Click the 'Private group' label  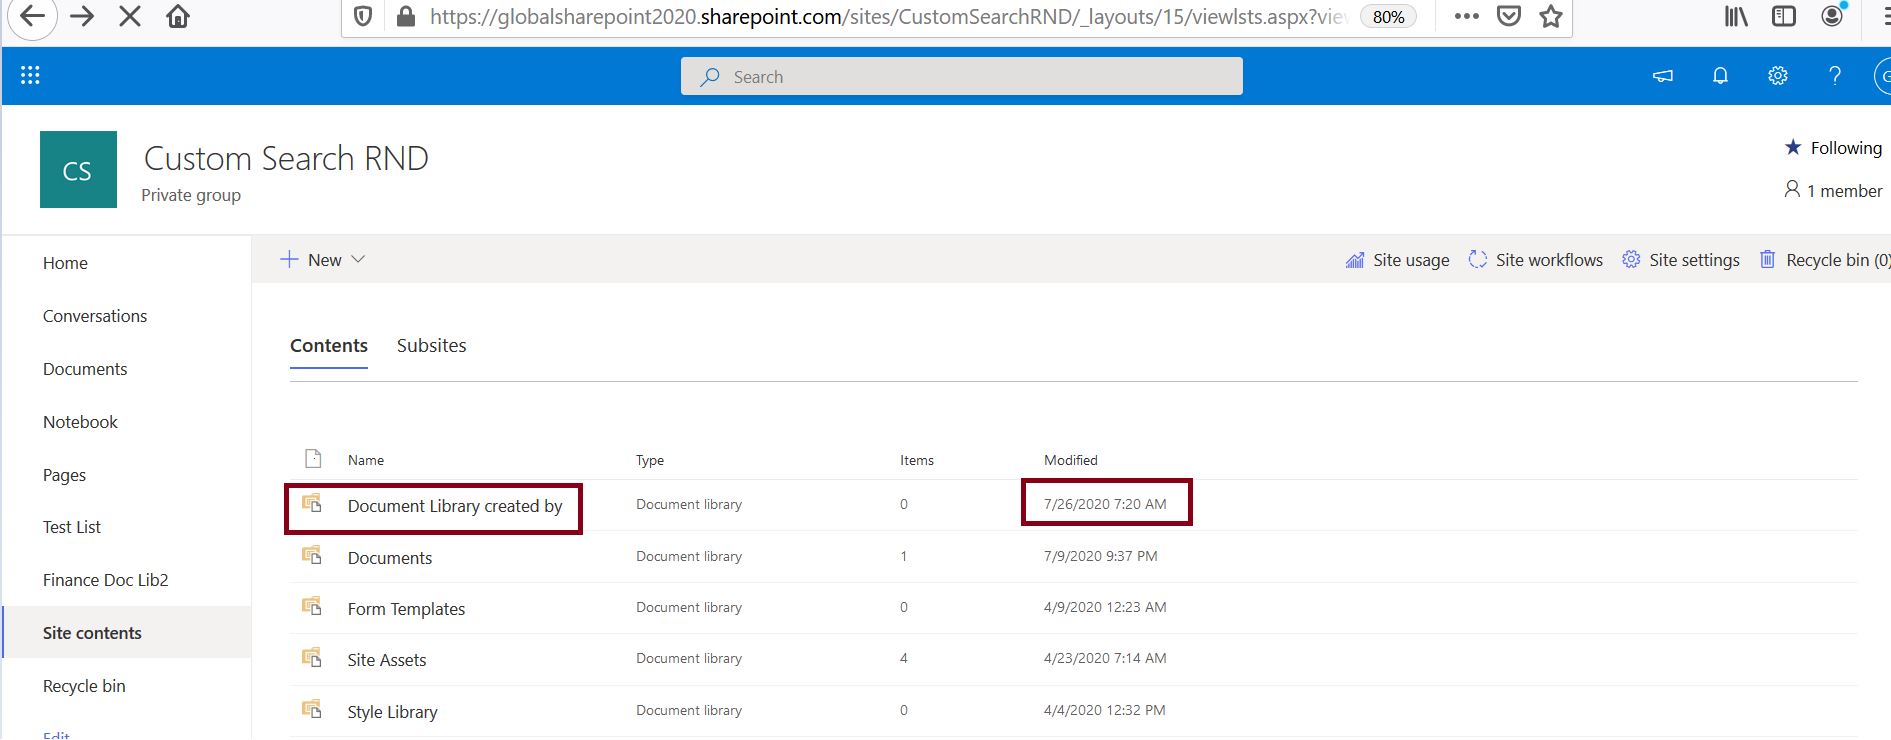click(x=191, y=195)
